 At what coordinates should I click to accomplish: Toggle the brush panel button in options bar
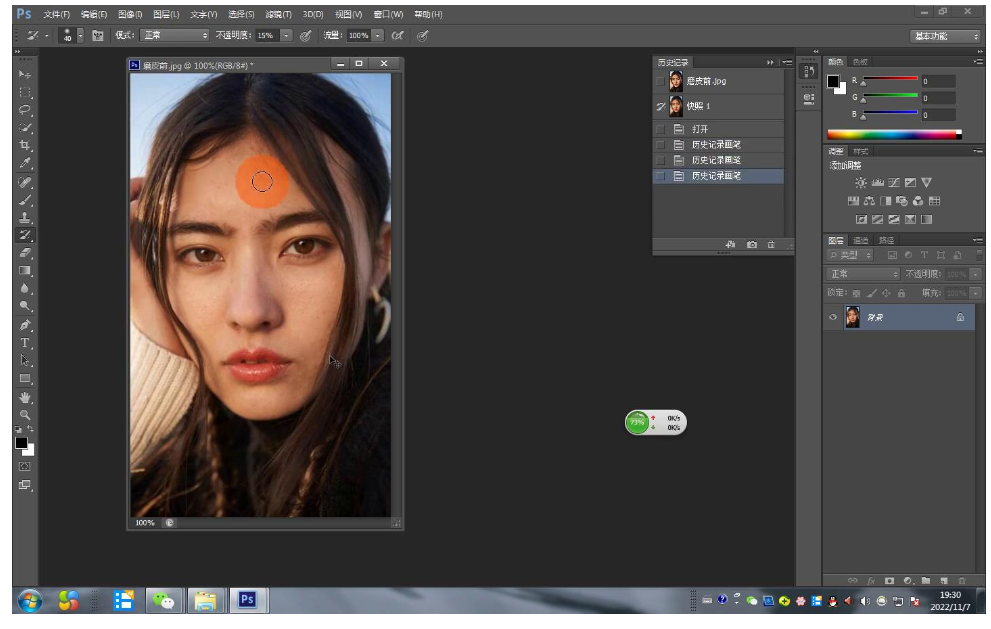pyautogui.click(x=98, y=36)
